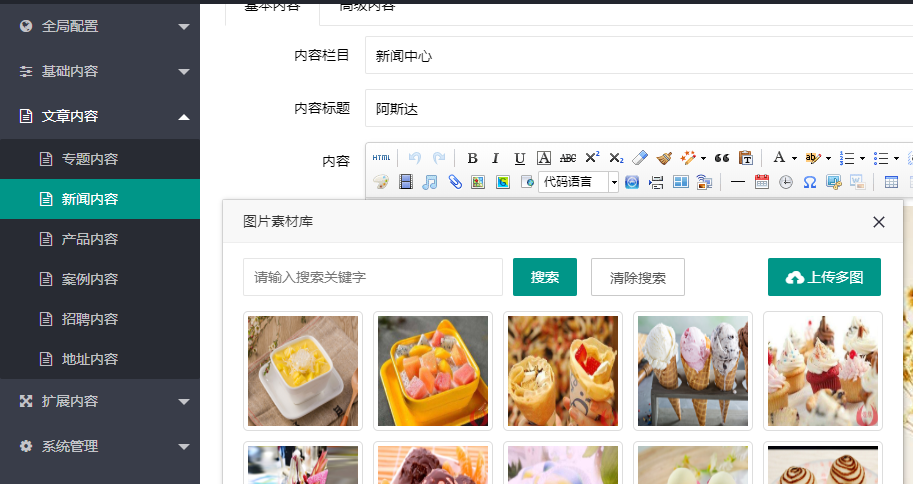The image size is (913, 484).
Task: Apply strikethrough formatting
Action: [x=568, y=158]
